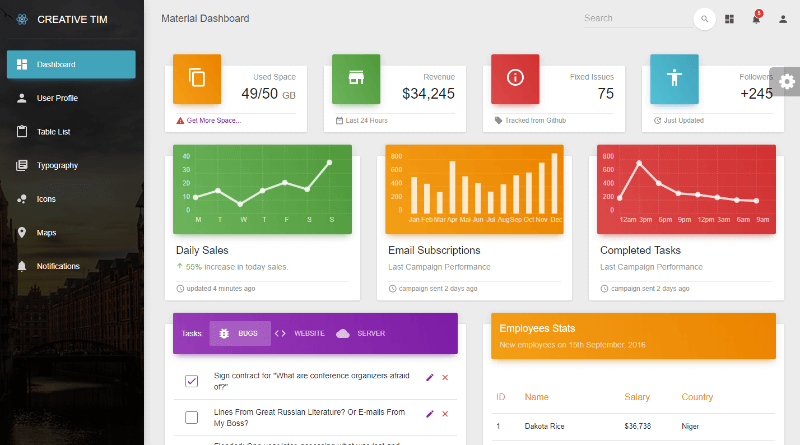This screenshot has width=800, height=445.
Task: Open the dashboard grid icon in header
Action: click(729, 19)
